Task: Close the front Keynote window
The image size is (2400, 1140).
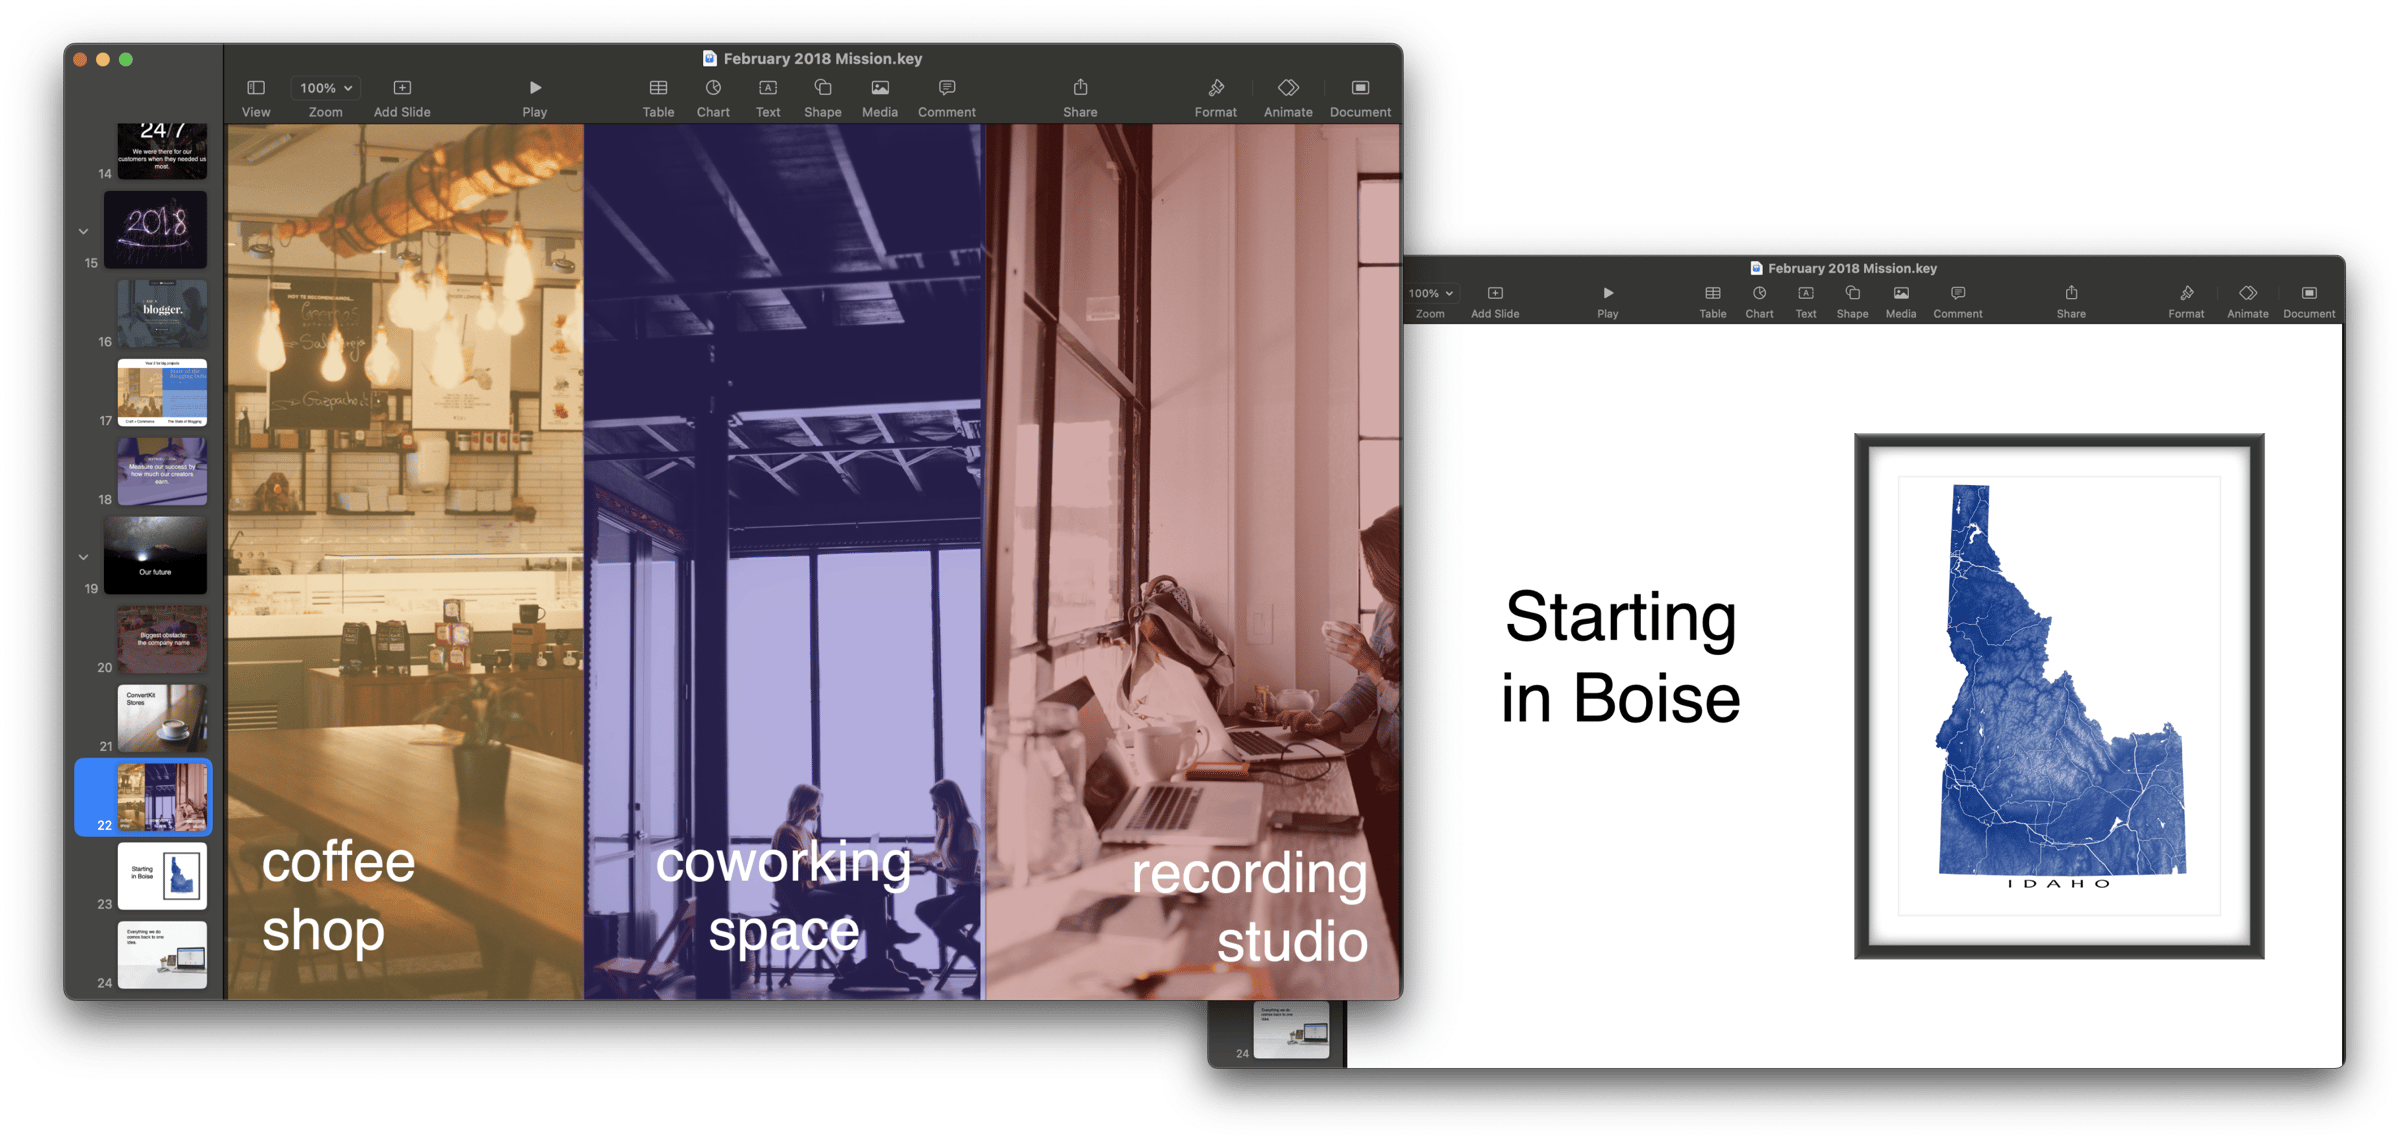Action: (x=80, y=60)
